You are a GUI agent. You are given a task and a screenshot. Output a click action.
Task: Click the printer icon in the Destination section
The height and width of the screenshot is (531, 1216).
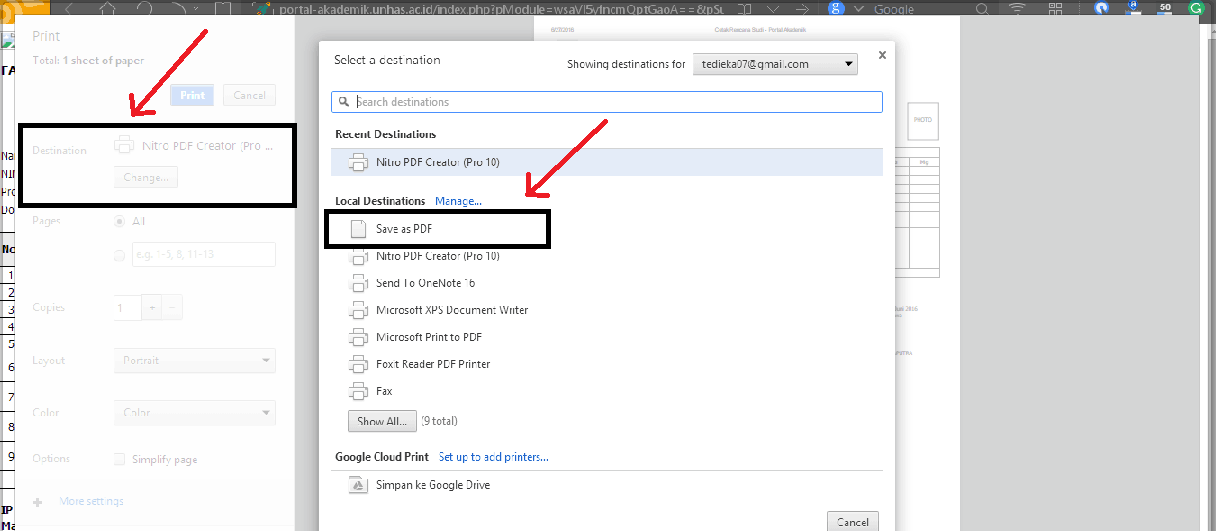(124, 145)
